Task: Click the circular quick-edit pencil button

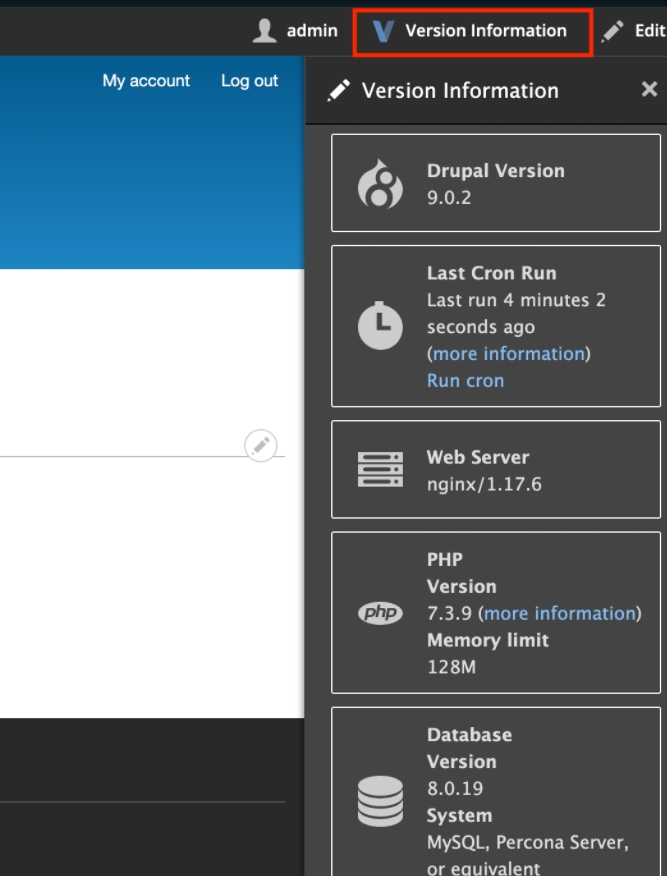Action: (x=260, y=446)
